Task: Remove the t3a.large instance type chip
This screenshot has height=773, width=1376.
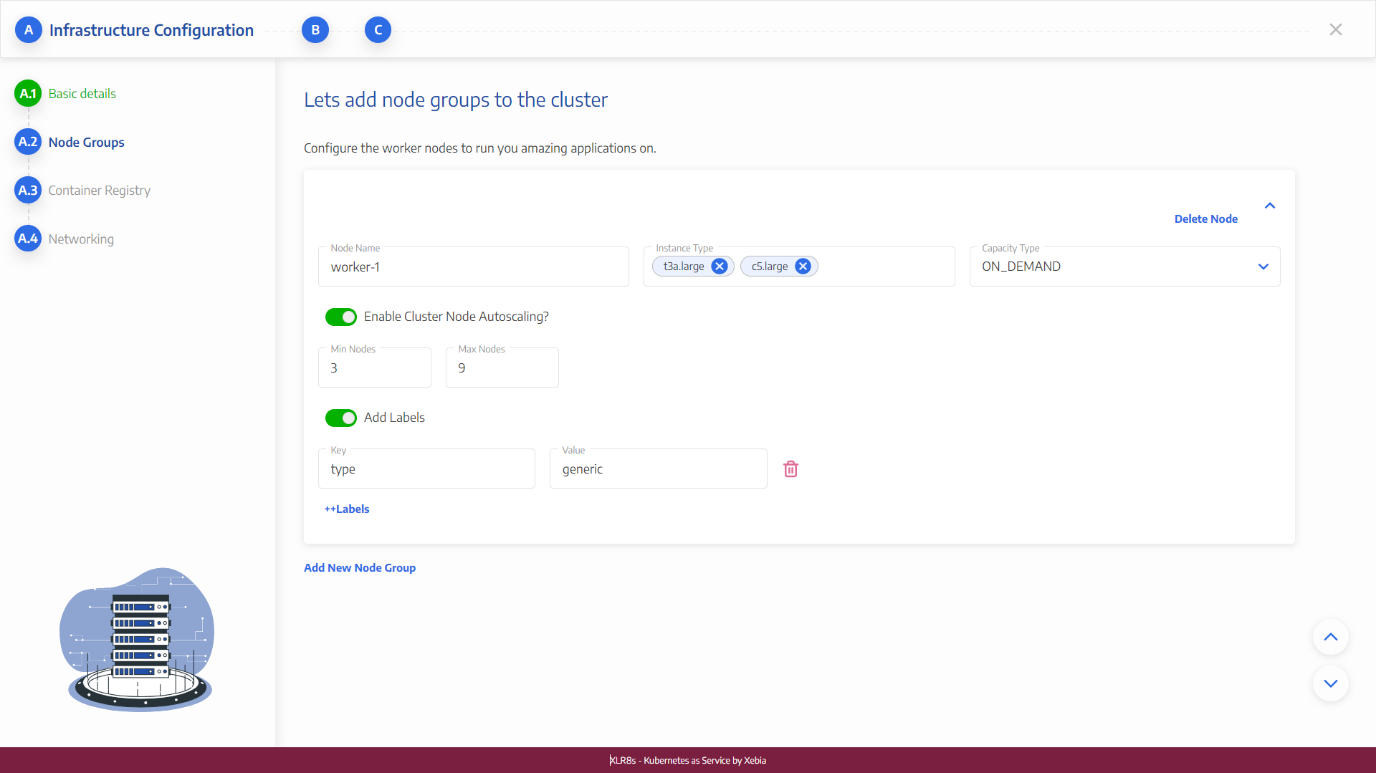Action: tap(719, 266)
